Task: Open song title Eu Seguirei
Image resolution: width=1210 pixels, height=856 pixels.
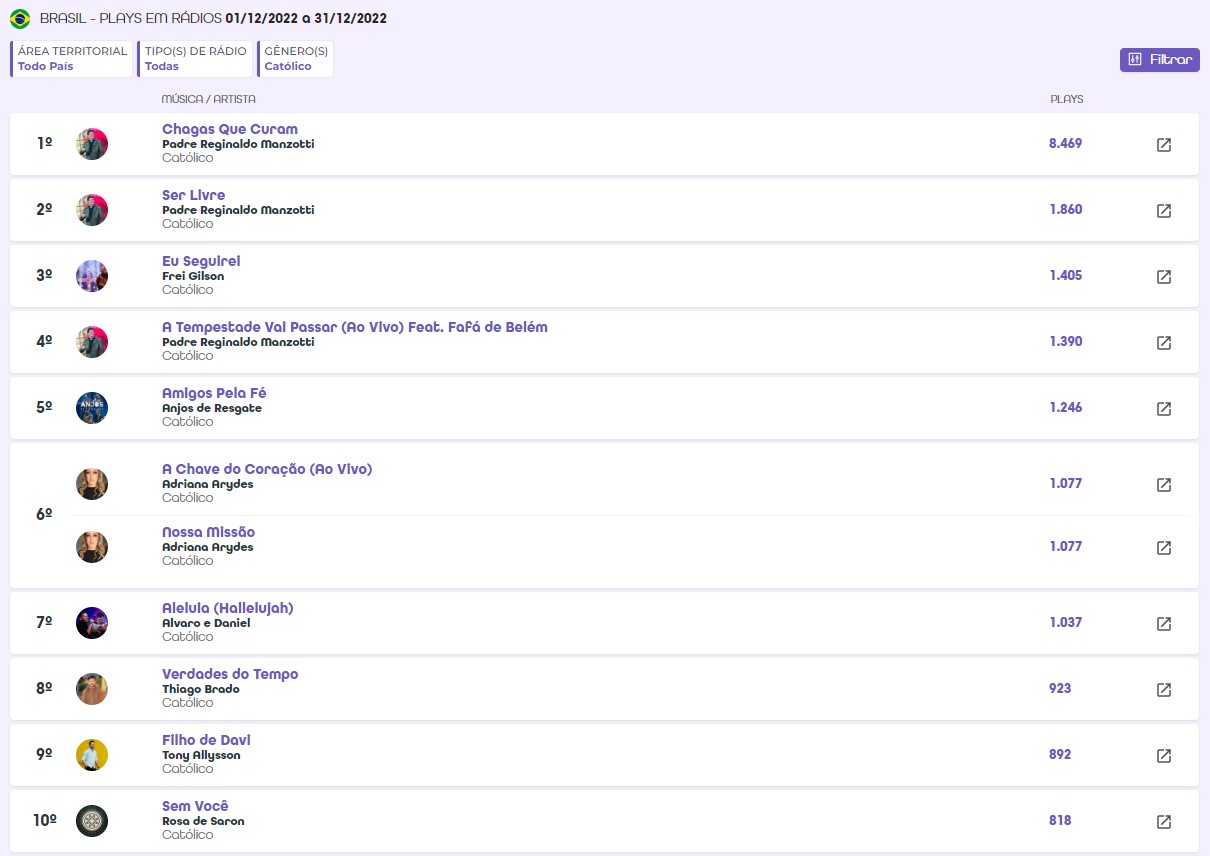Action: coord(201,261)
